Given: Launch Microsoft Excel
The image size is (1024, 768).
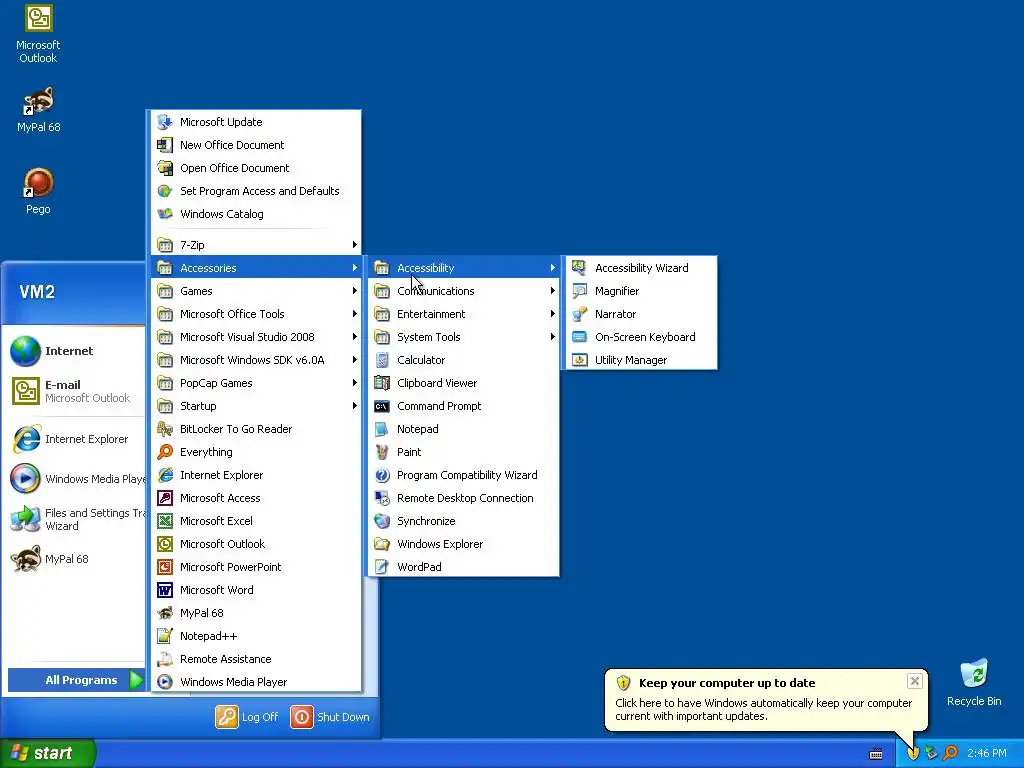Looking at the screenshot, I should tap(256, 520).
